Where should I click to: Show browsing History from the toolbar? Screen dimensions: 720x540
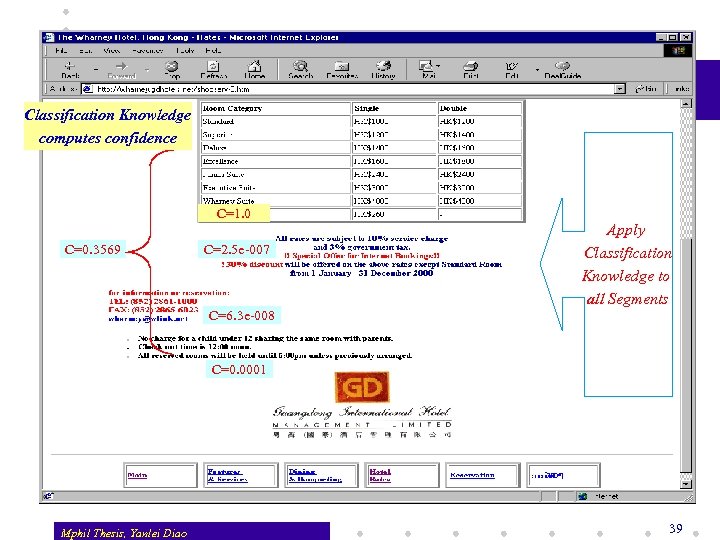(383, 70)
